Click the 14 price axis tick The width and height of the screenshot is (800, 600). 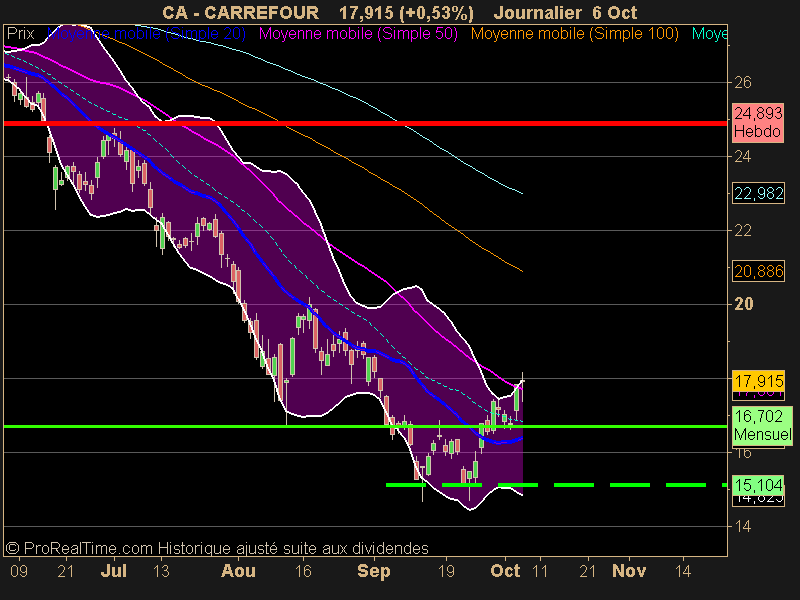point(743,526)
